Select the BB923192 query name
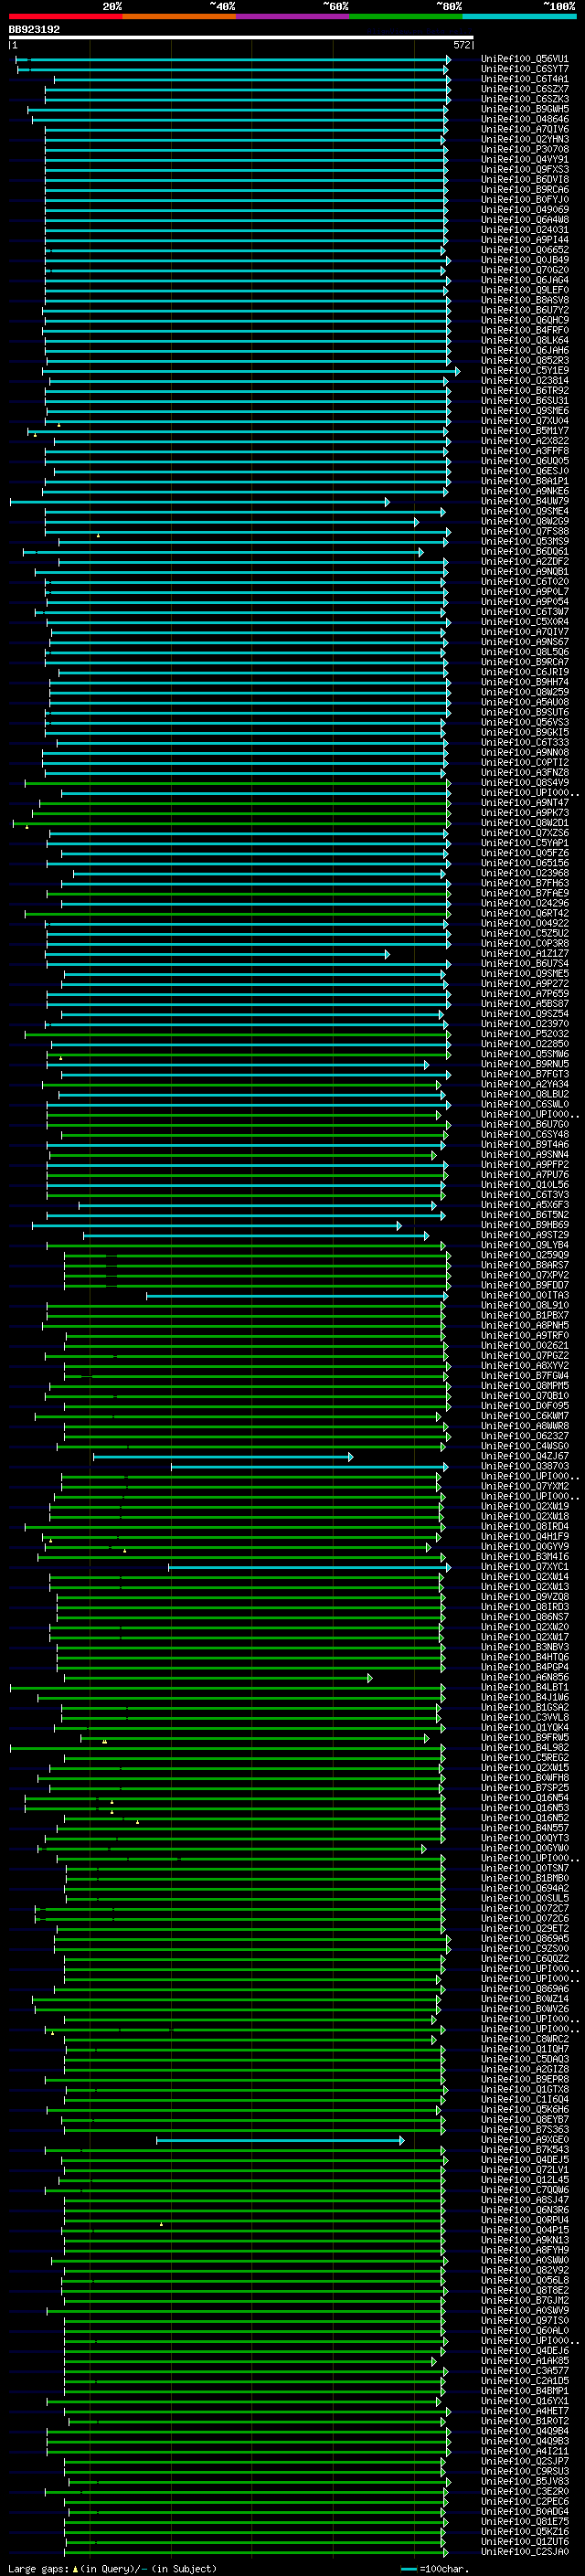Screen dimensions: 585x2576 click(x=34, y=29)
